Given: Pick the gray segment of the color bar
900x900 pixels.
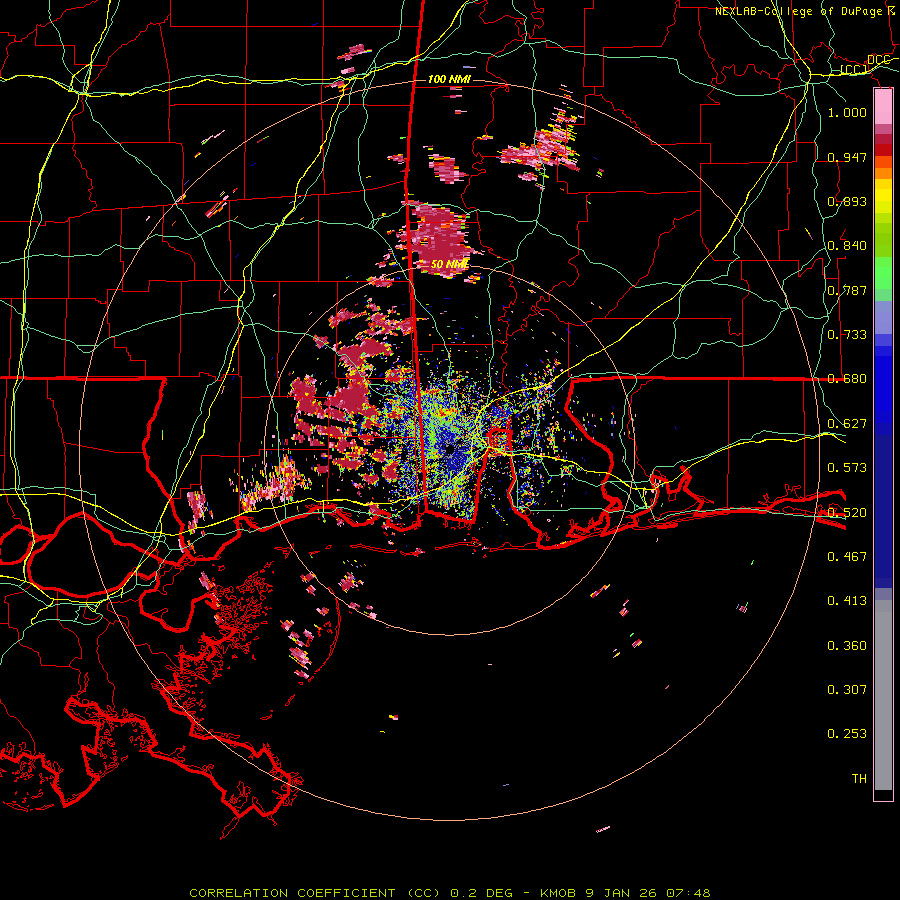Looking at the screenshot, I should click(883, 695).
